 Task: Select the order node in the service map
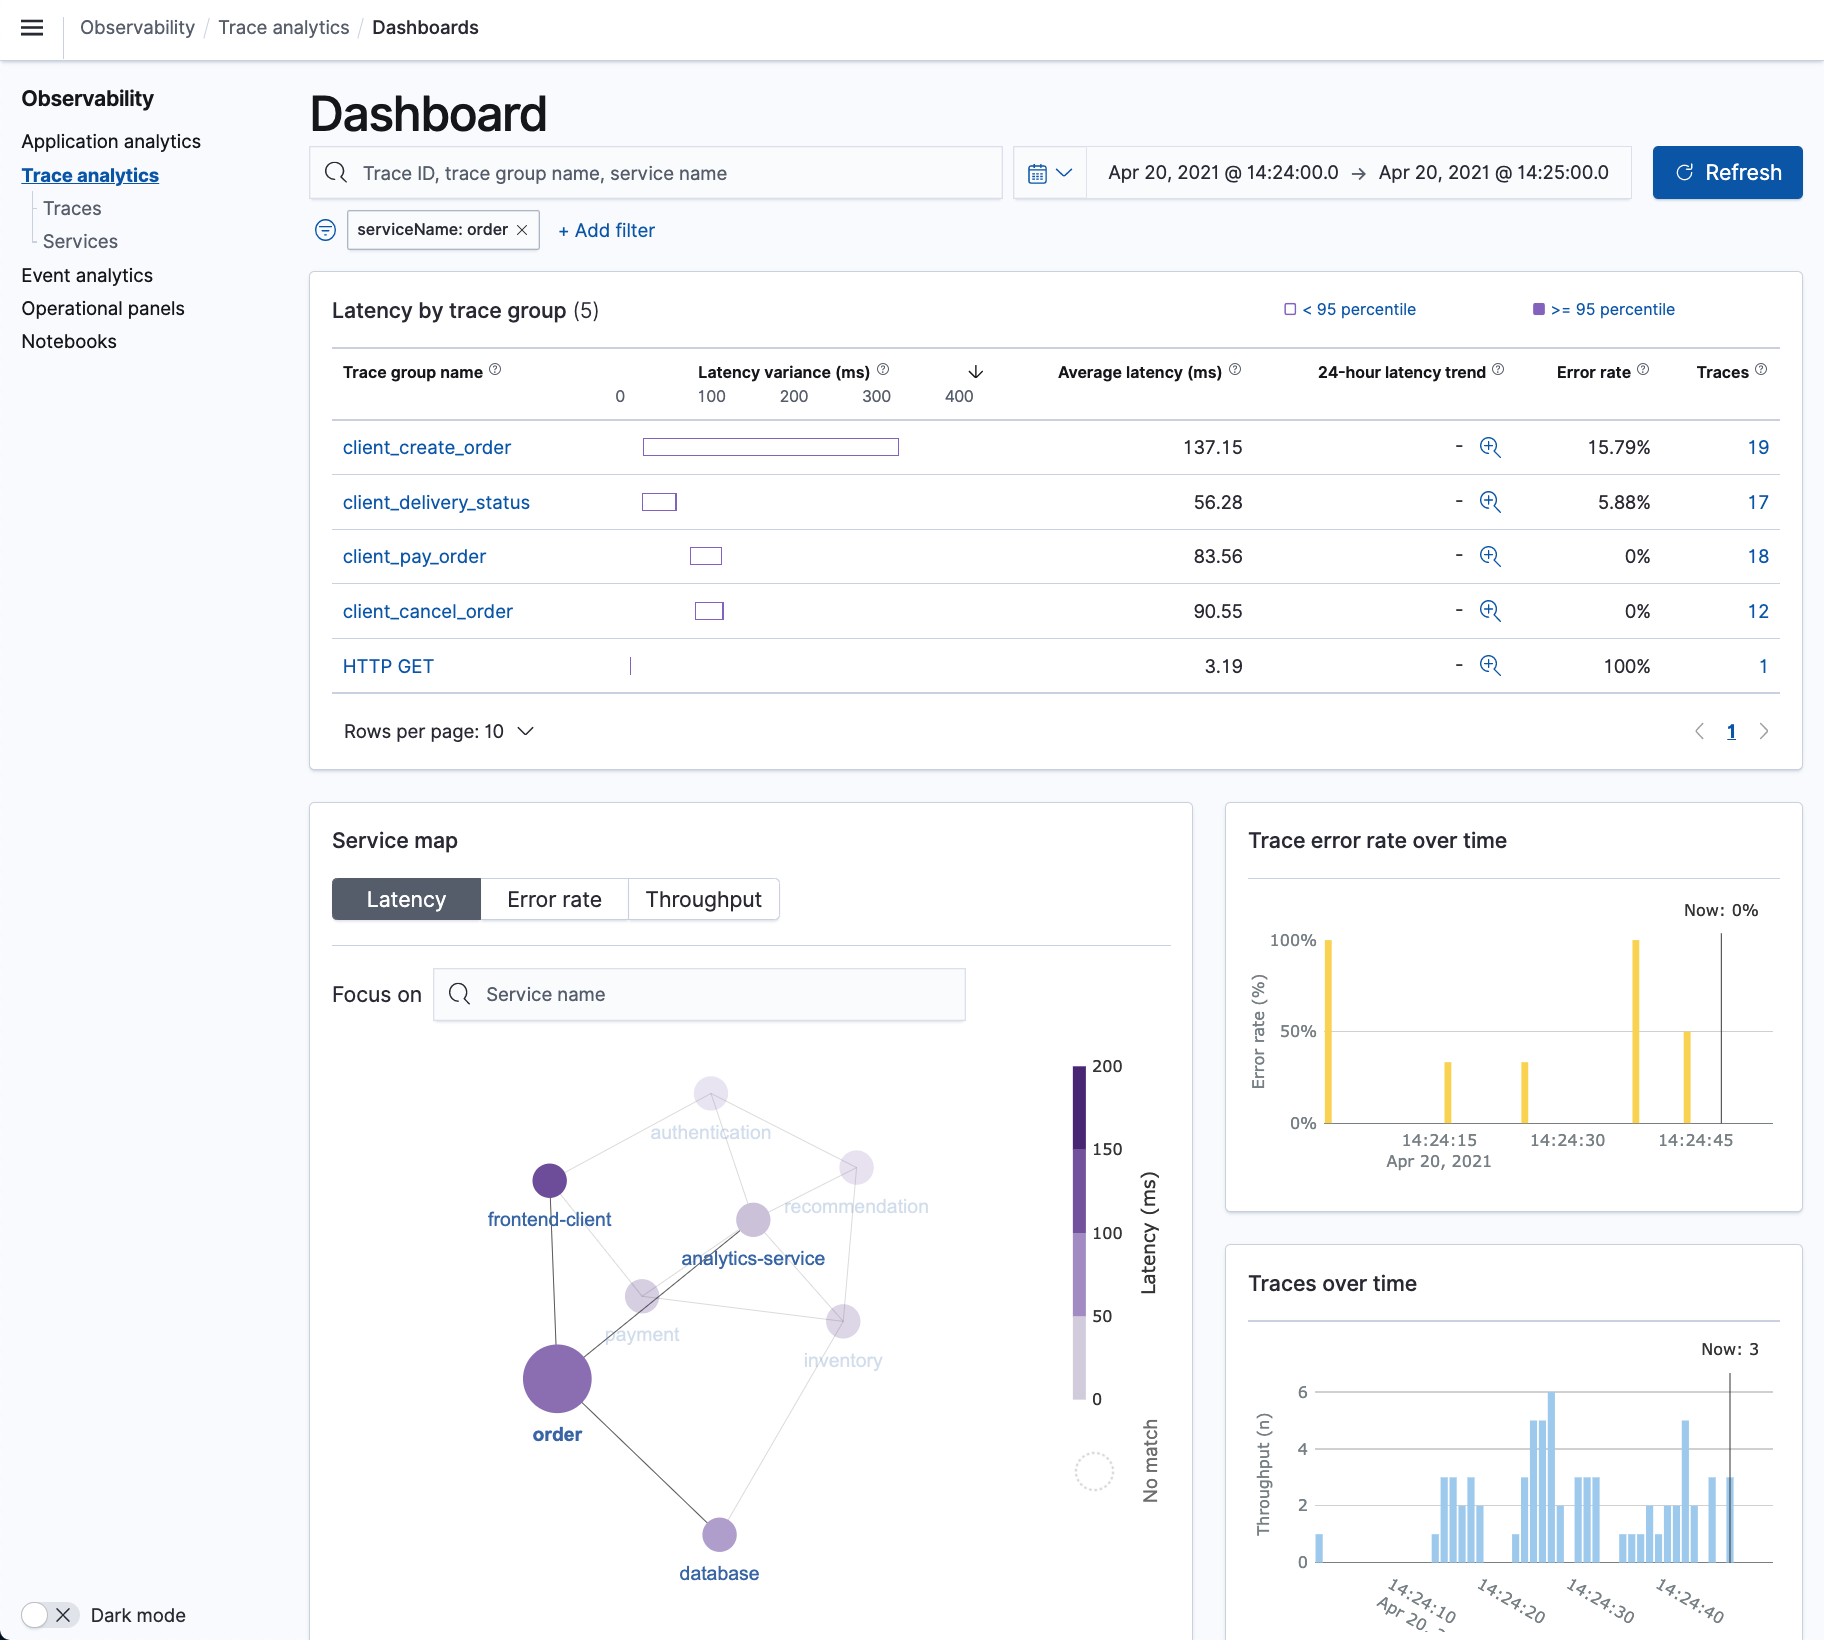(x=556, y=1378)
